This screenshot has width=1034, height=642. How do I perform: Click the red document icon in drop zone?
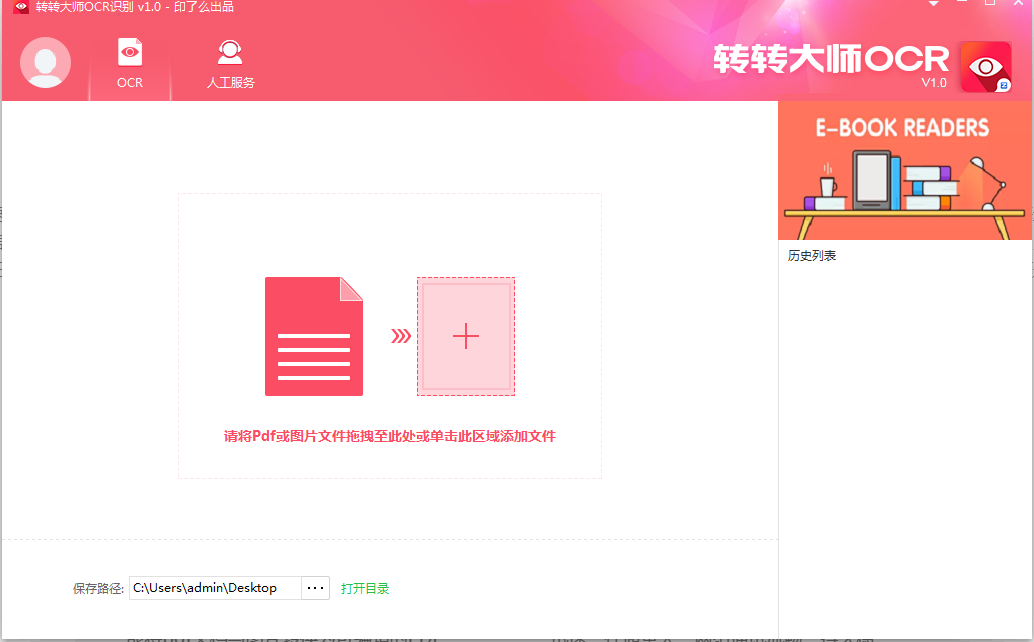click(x=314, y=337)
